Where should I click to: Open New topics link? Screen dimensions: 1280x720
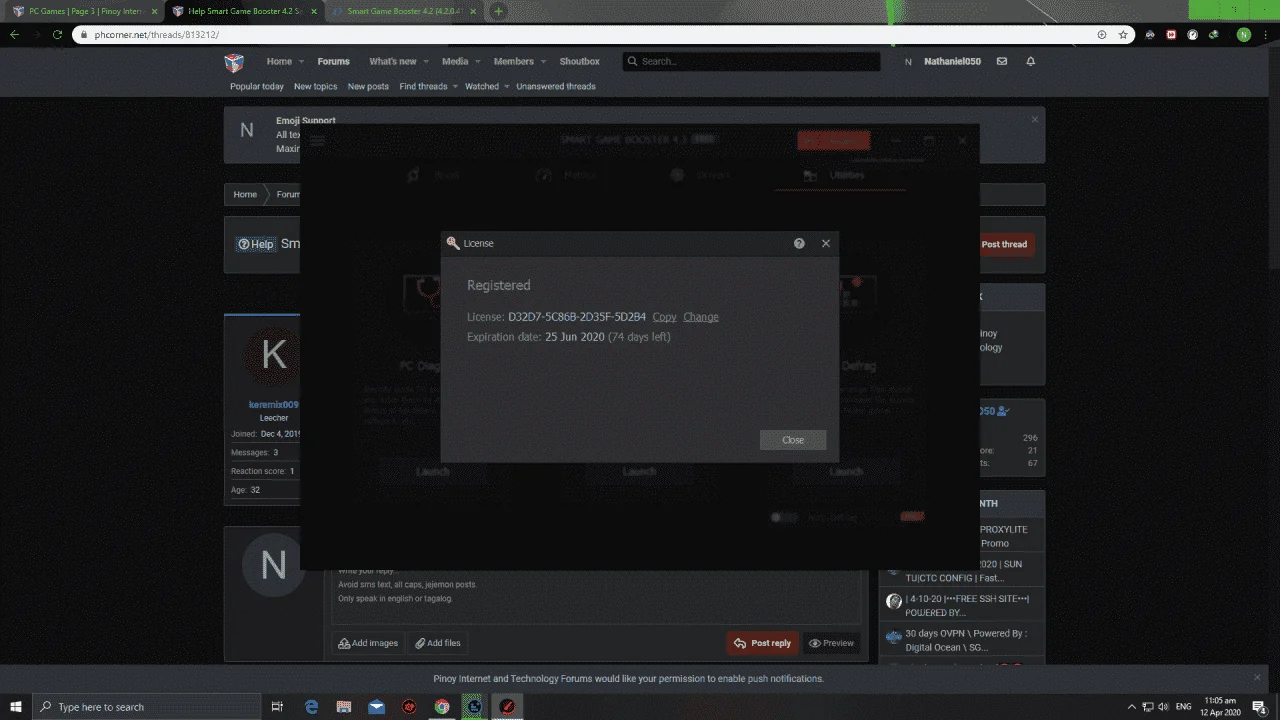pos(316,87)
